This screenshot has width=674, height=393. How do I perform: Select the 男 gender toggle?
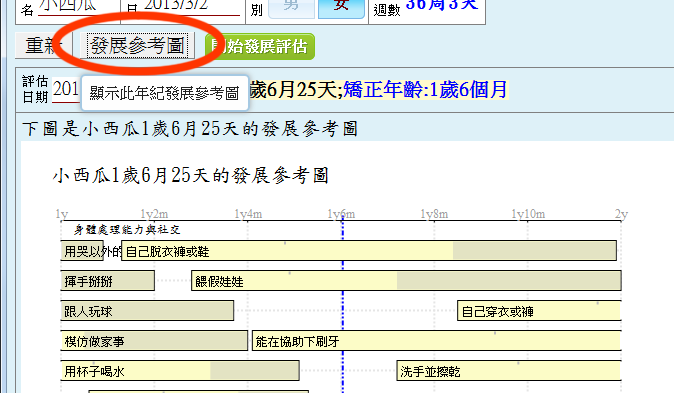point(291,8)
